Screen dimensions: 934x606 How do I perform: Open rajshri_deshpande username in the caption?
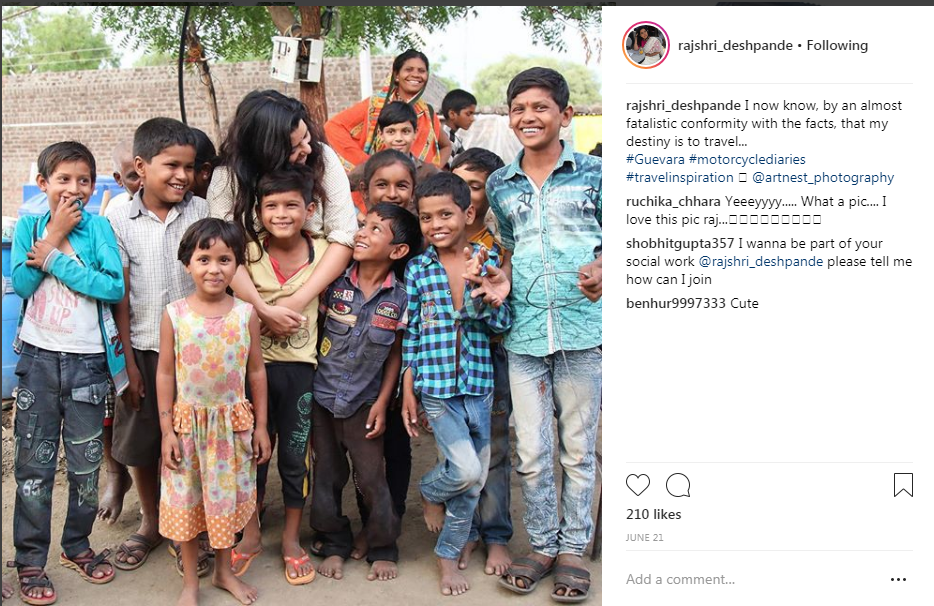[x=683, y=105]
